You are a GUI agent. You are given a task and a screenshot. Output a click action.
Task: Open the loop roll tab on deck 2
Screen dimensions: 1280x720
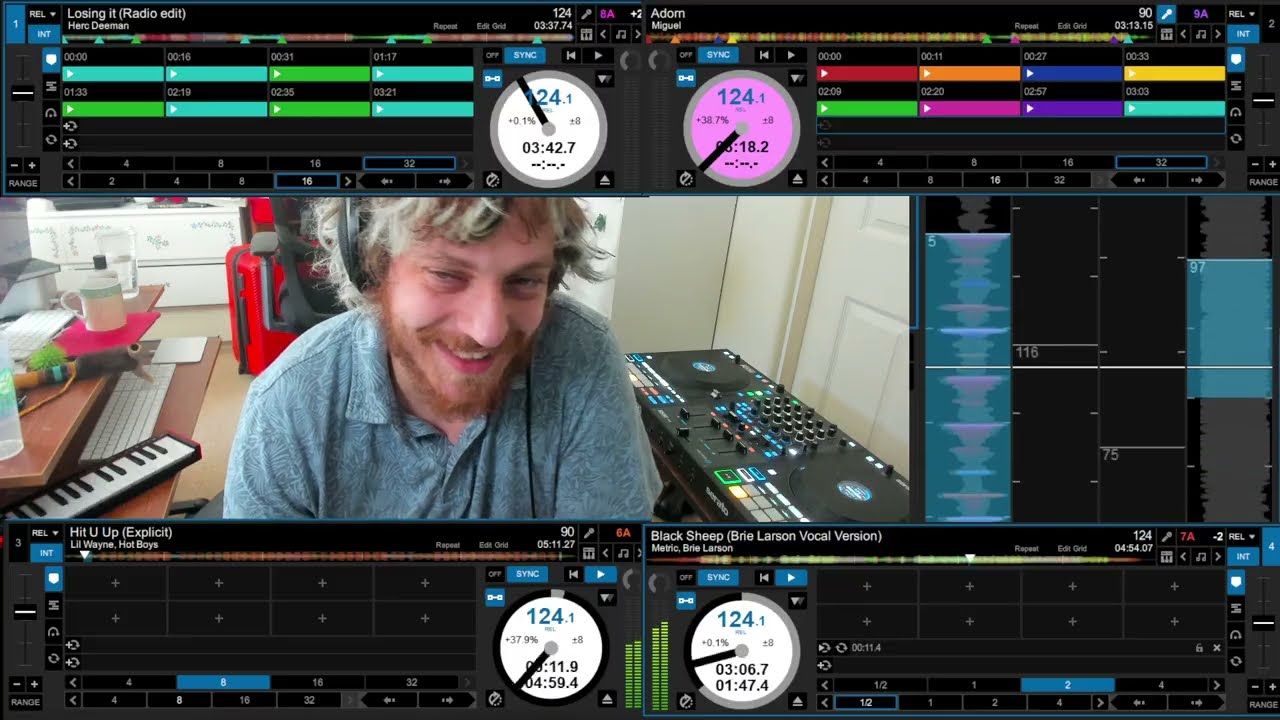(x=1236, y=139)
